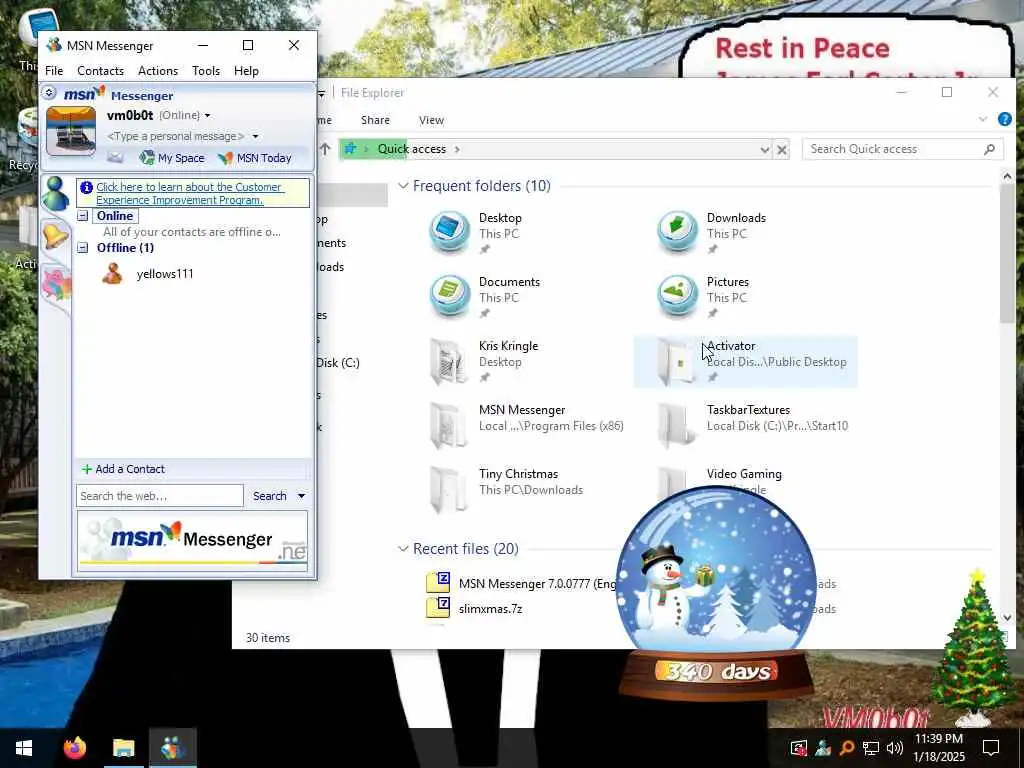The height and width of the screenshot is (768, 1024).
Task: Open the MSN Messenger e-mail inbox icon
Action: pos(115,157)
